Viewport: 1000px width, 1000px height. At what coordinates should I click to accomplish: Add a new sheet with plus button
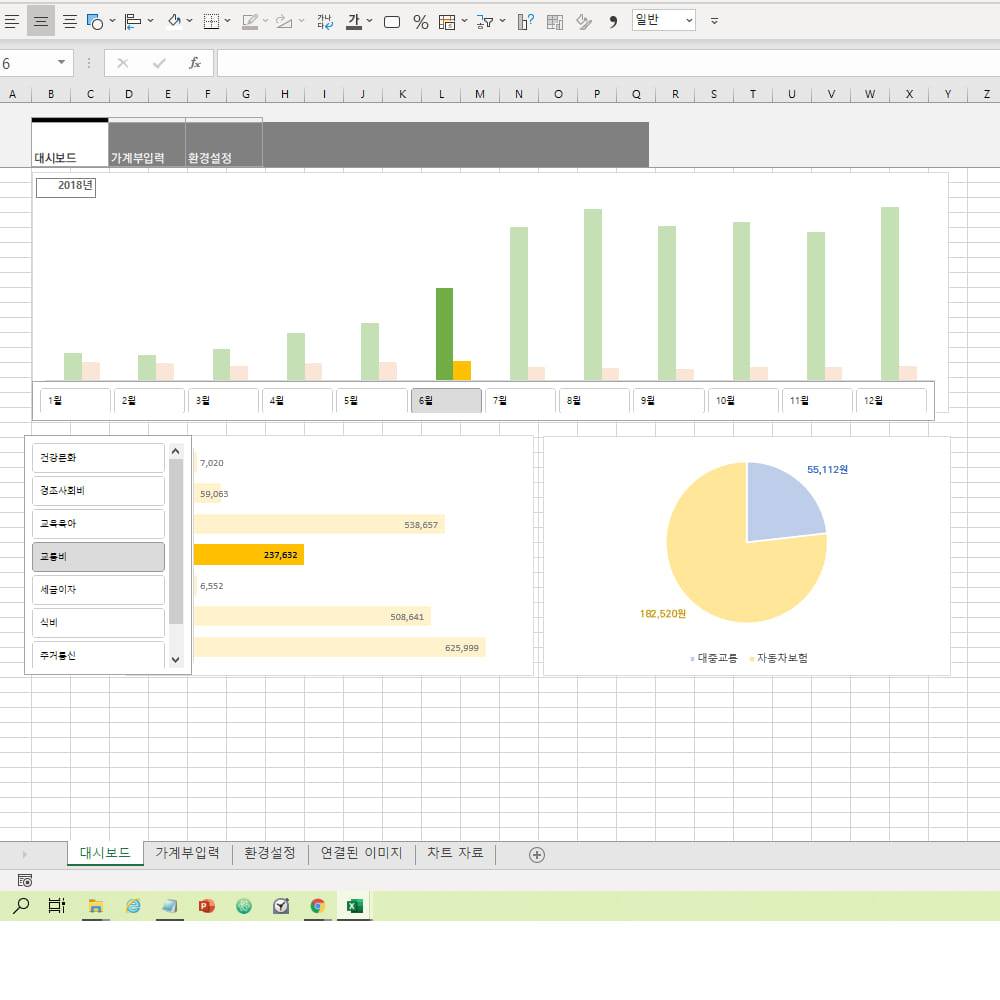(537, 855)
